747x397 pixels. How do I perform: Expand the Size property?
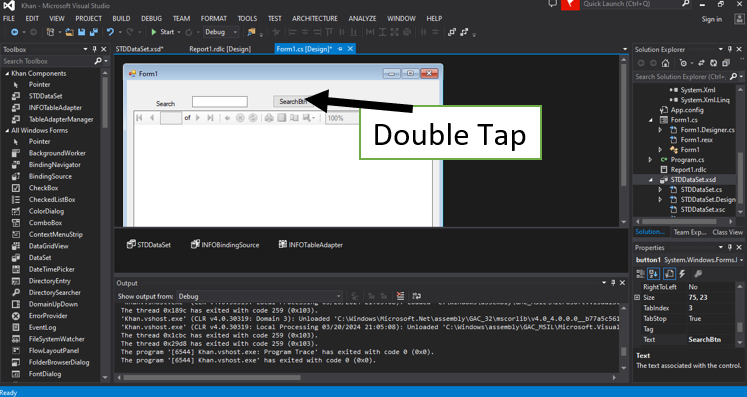pos(637,297)
